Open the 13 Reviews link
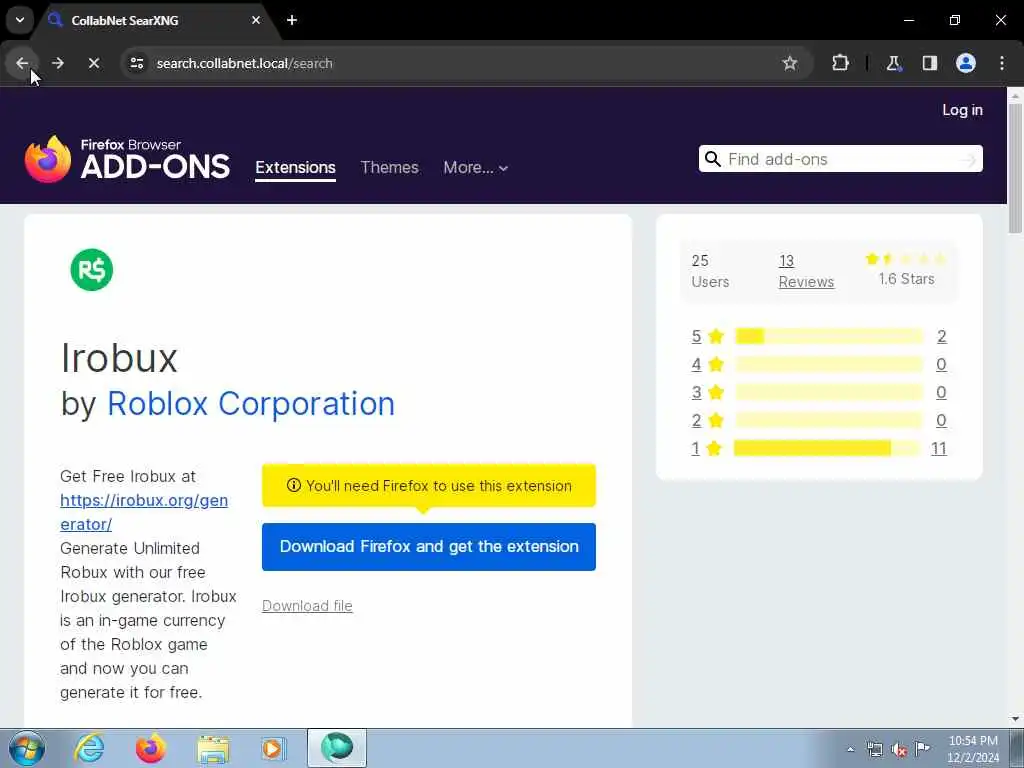1024x768 pixels. pyautogui.click(x=806, y=271)
